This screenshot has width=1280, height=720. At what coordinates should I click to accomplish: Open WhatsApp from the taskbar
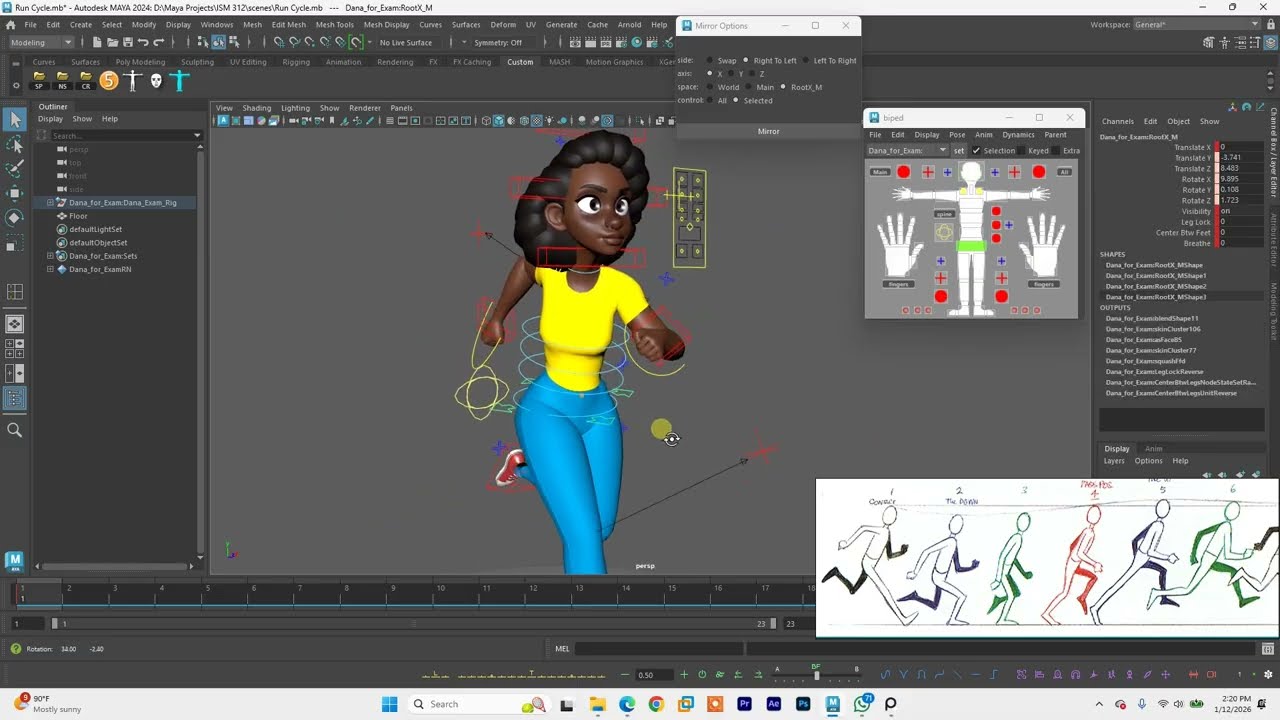click(862, 704)
